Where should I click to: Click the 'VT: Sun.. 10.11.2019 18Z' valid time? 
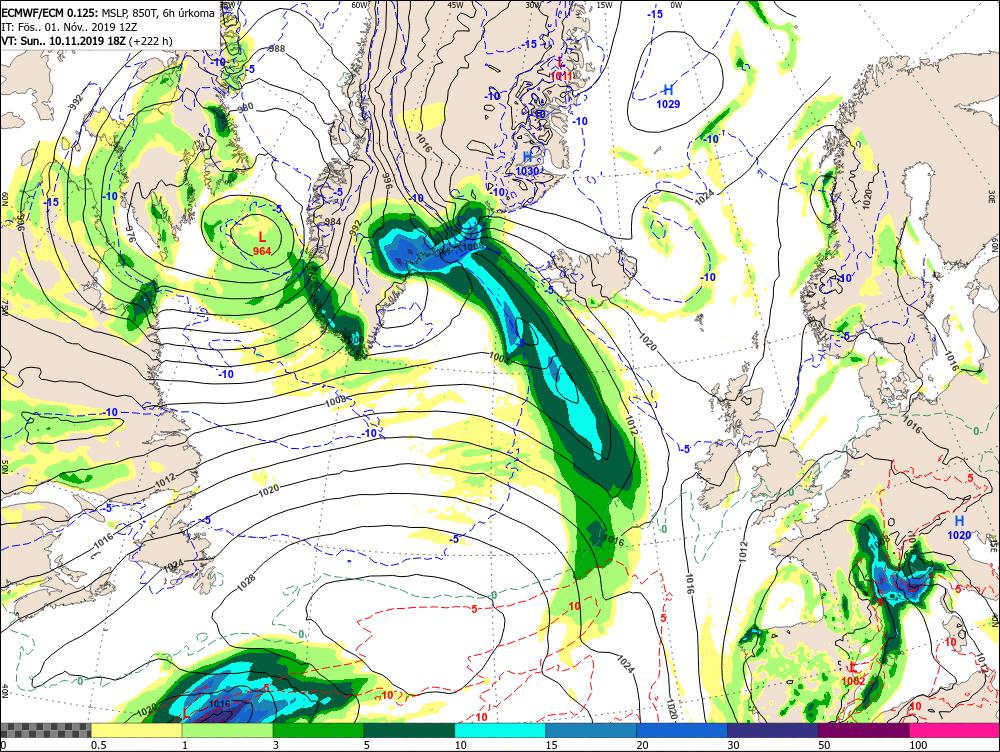(x=63, y=41)
